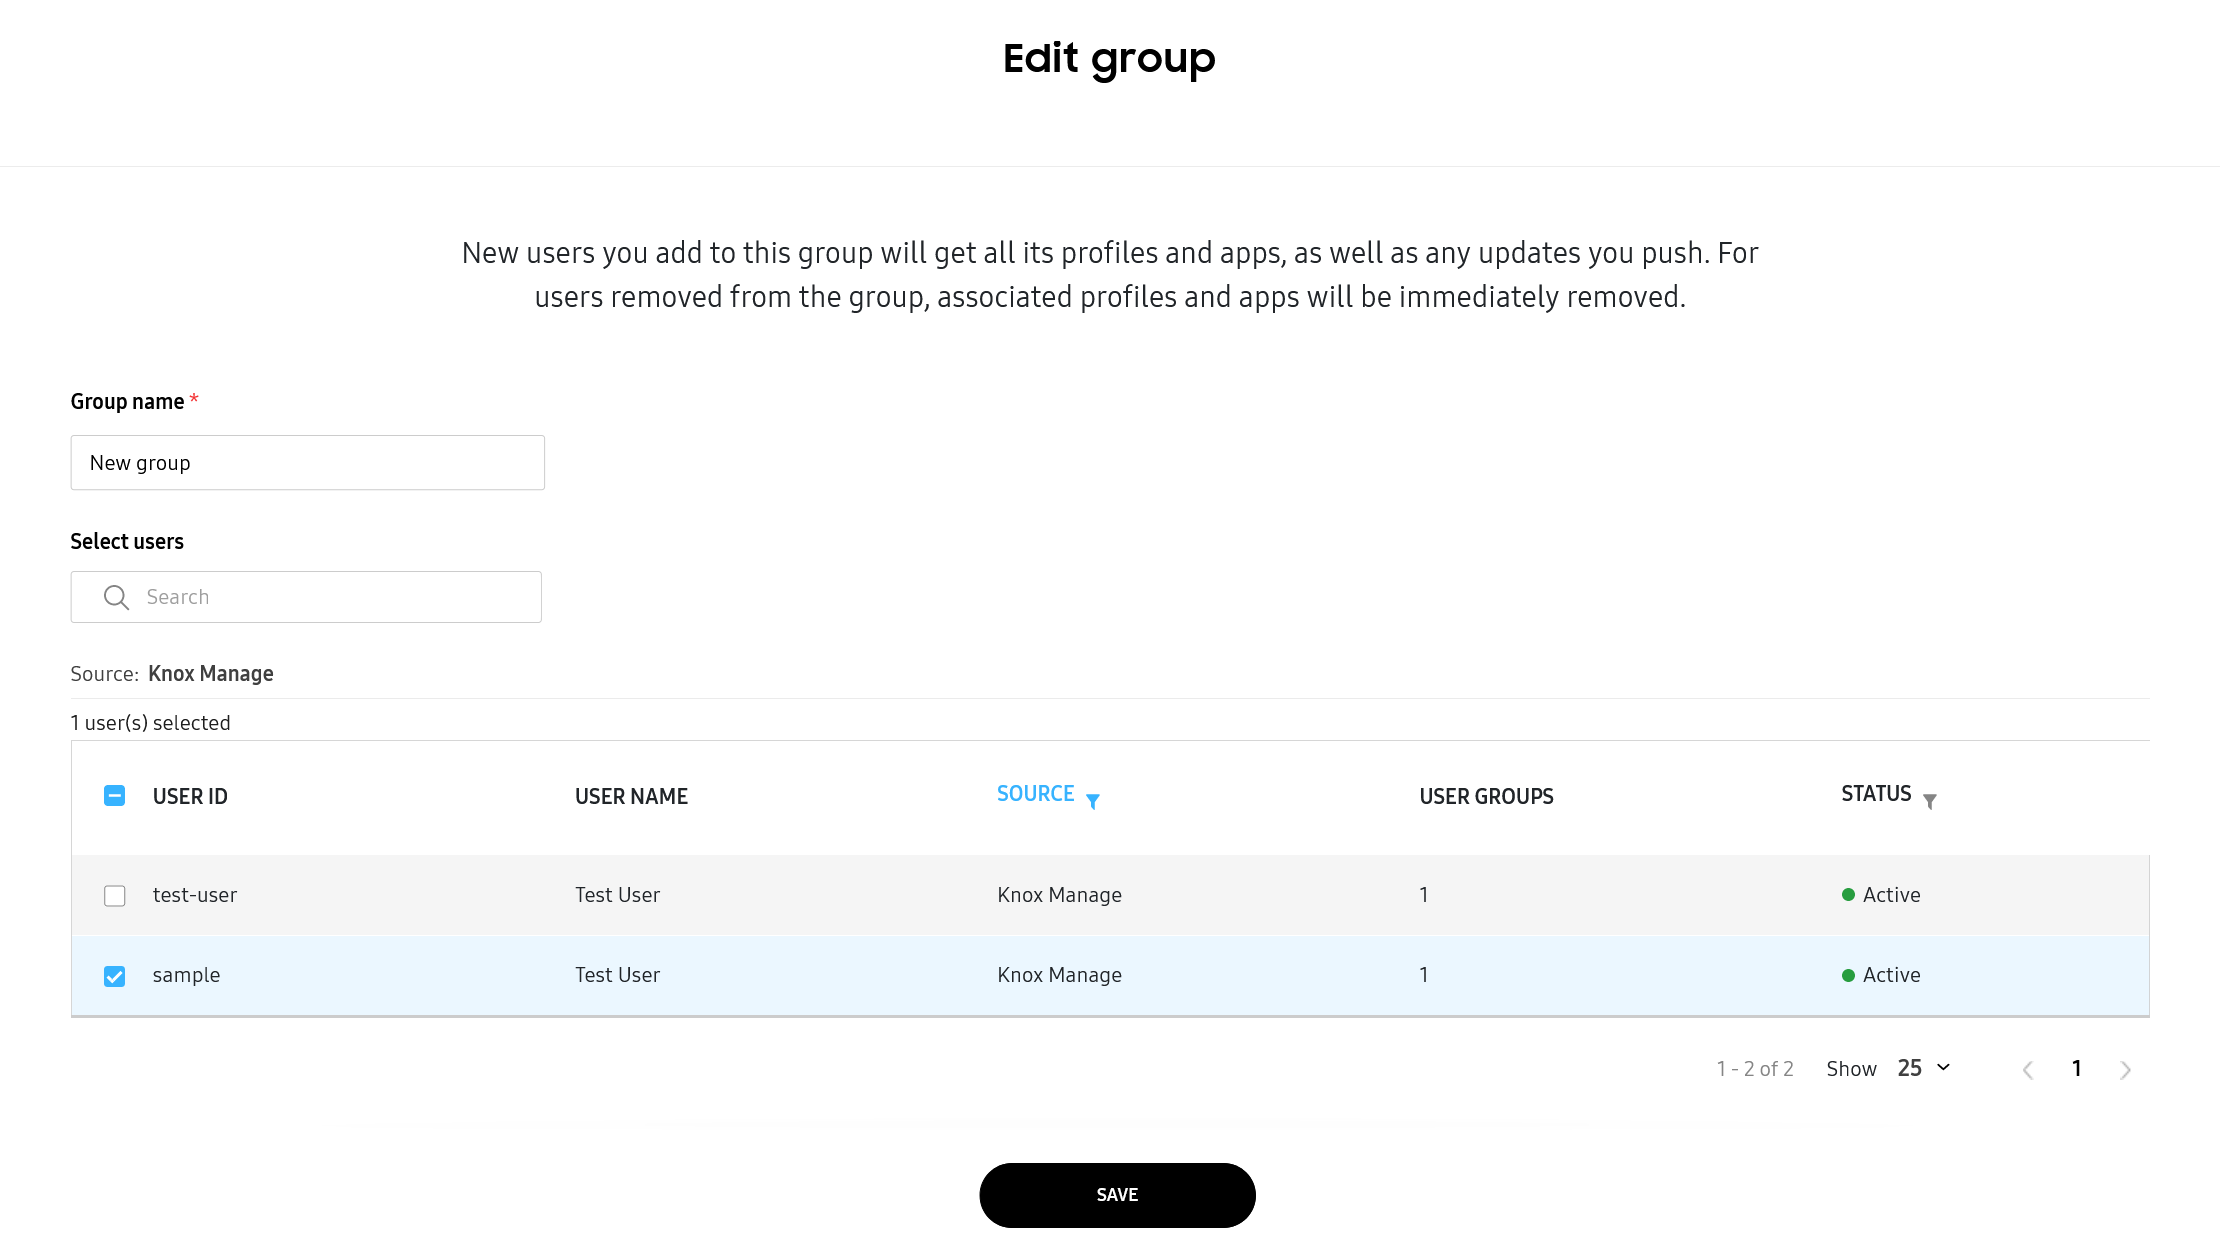Click the search magnifier icon

tap(116, 597)
